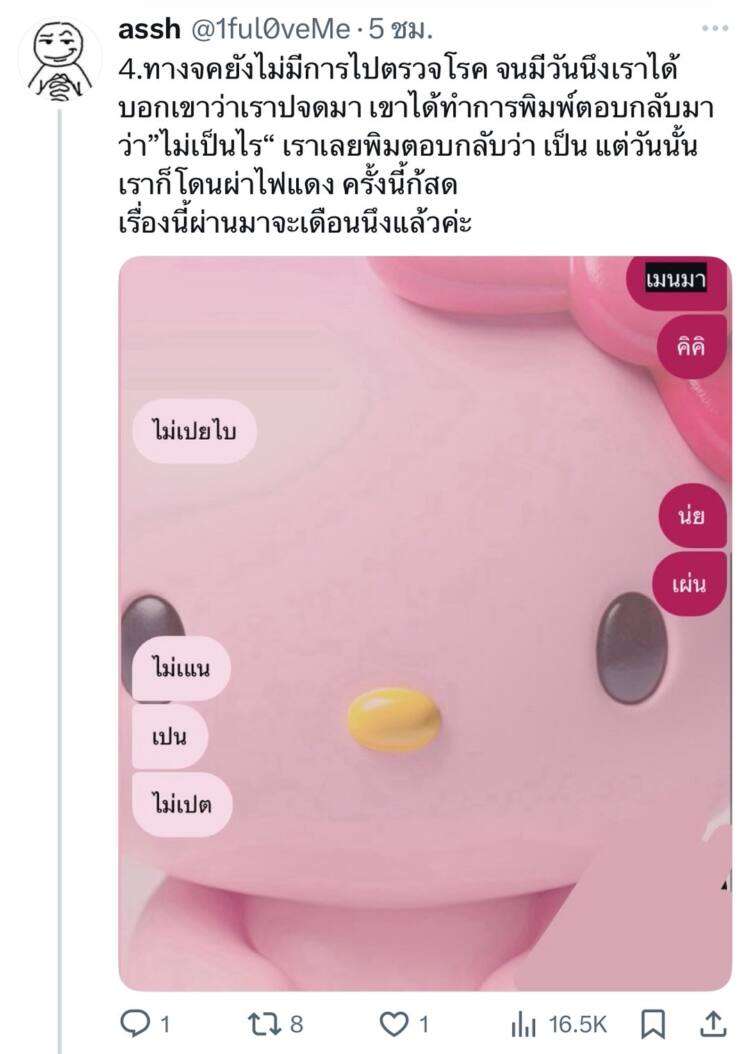Select the ไม่เปยใบ message bubble

195,431
